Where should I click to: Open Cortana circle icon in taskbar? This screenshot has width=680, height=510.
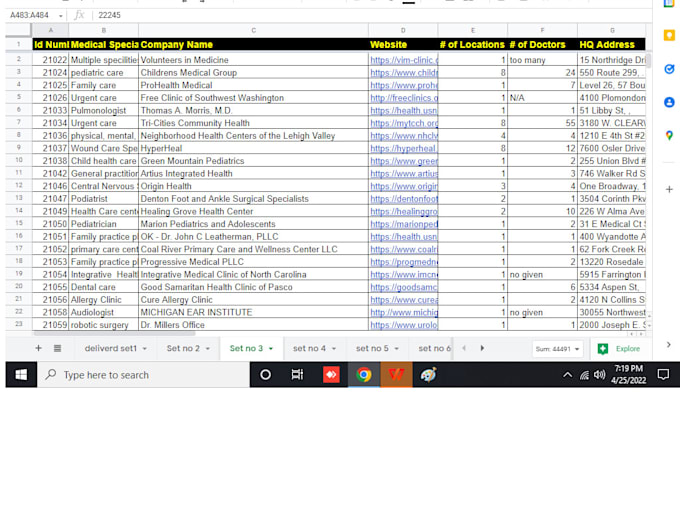[265, 375]
